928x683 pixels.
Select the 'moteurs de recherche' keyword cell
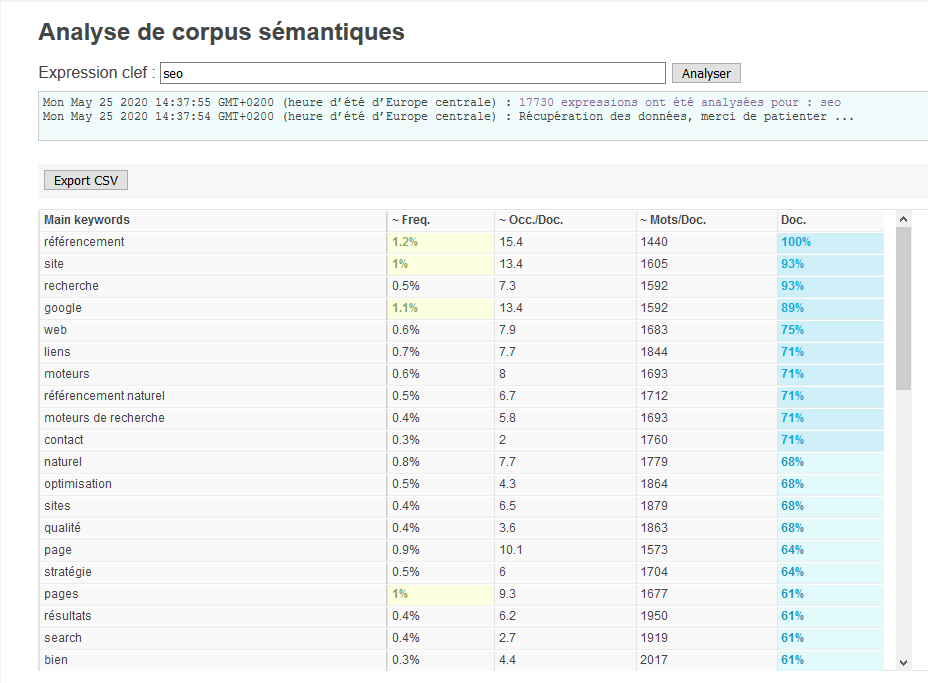212,418
